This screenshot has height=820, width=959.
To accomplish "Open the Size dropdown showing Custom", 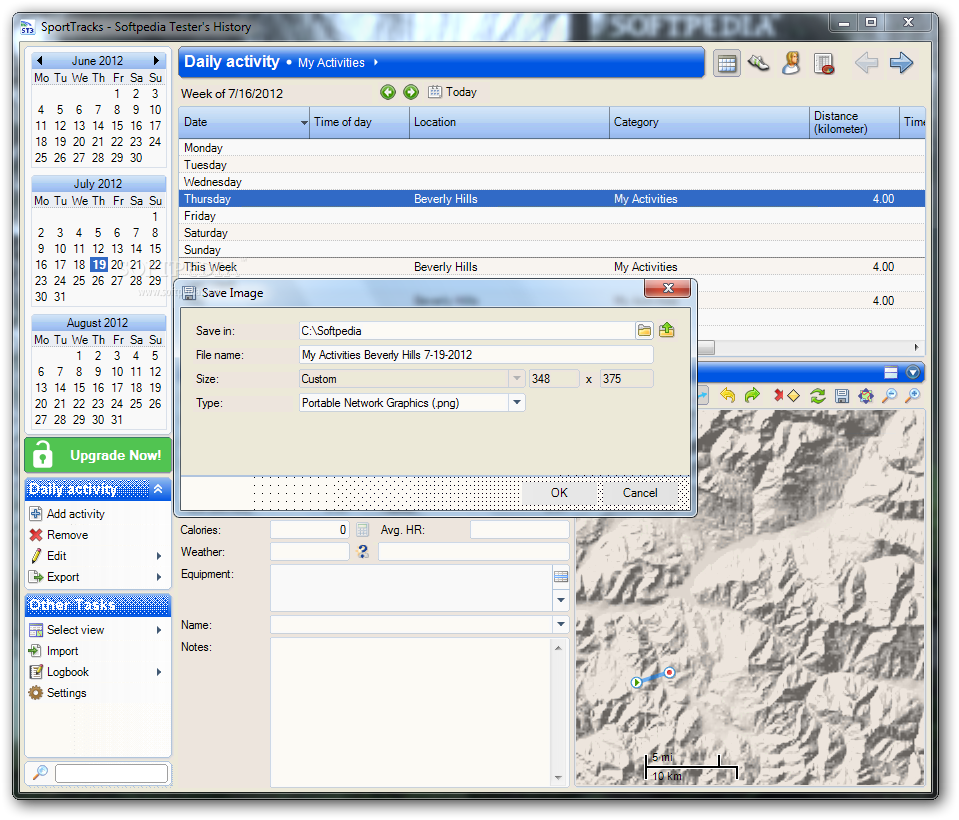I will coord(517,379).
